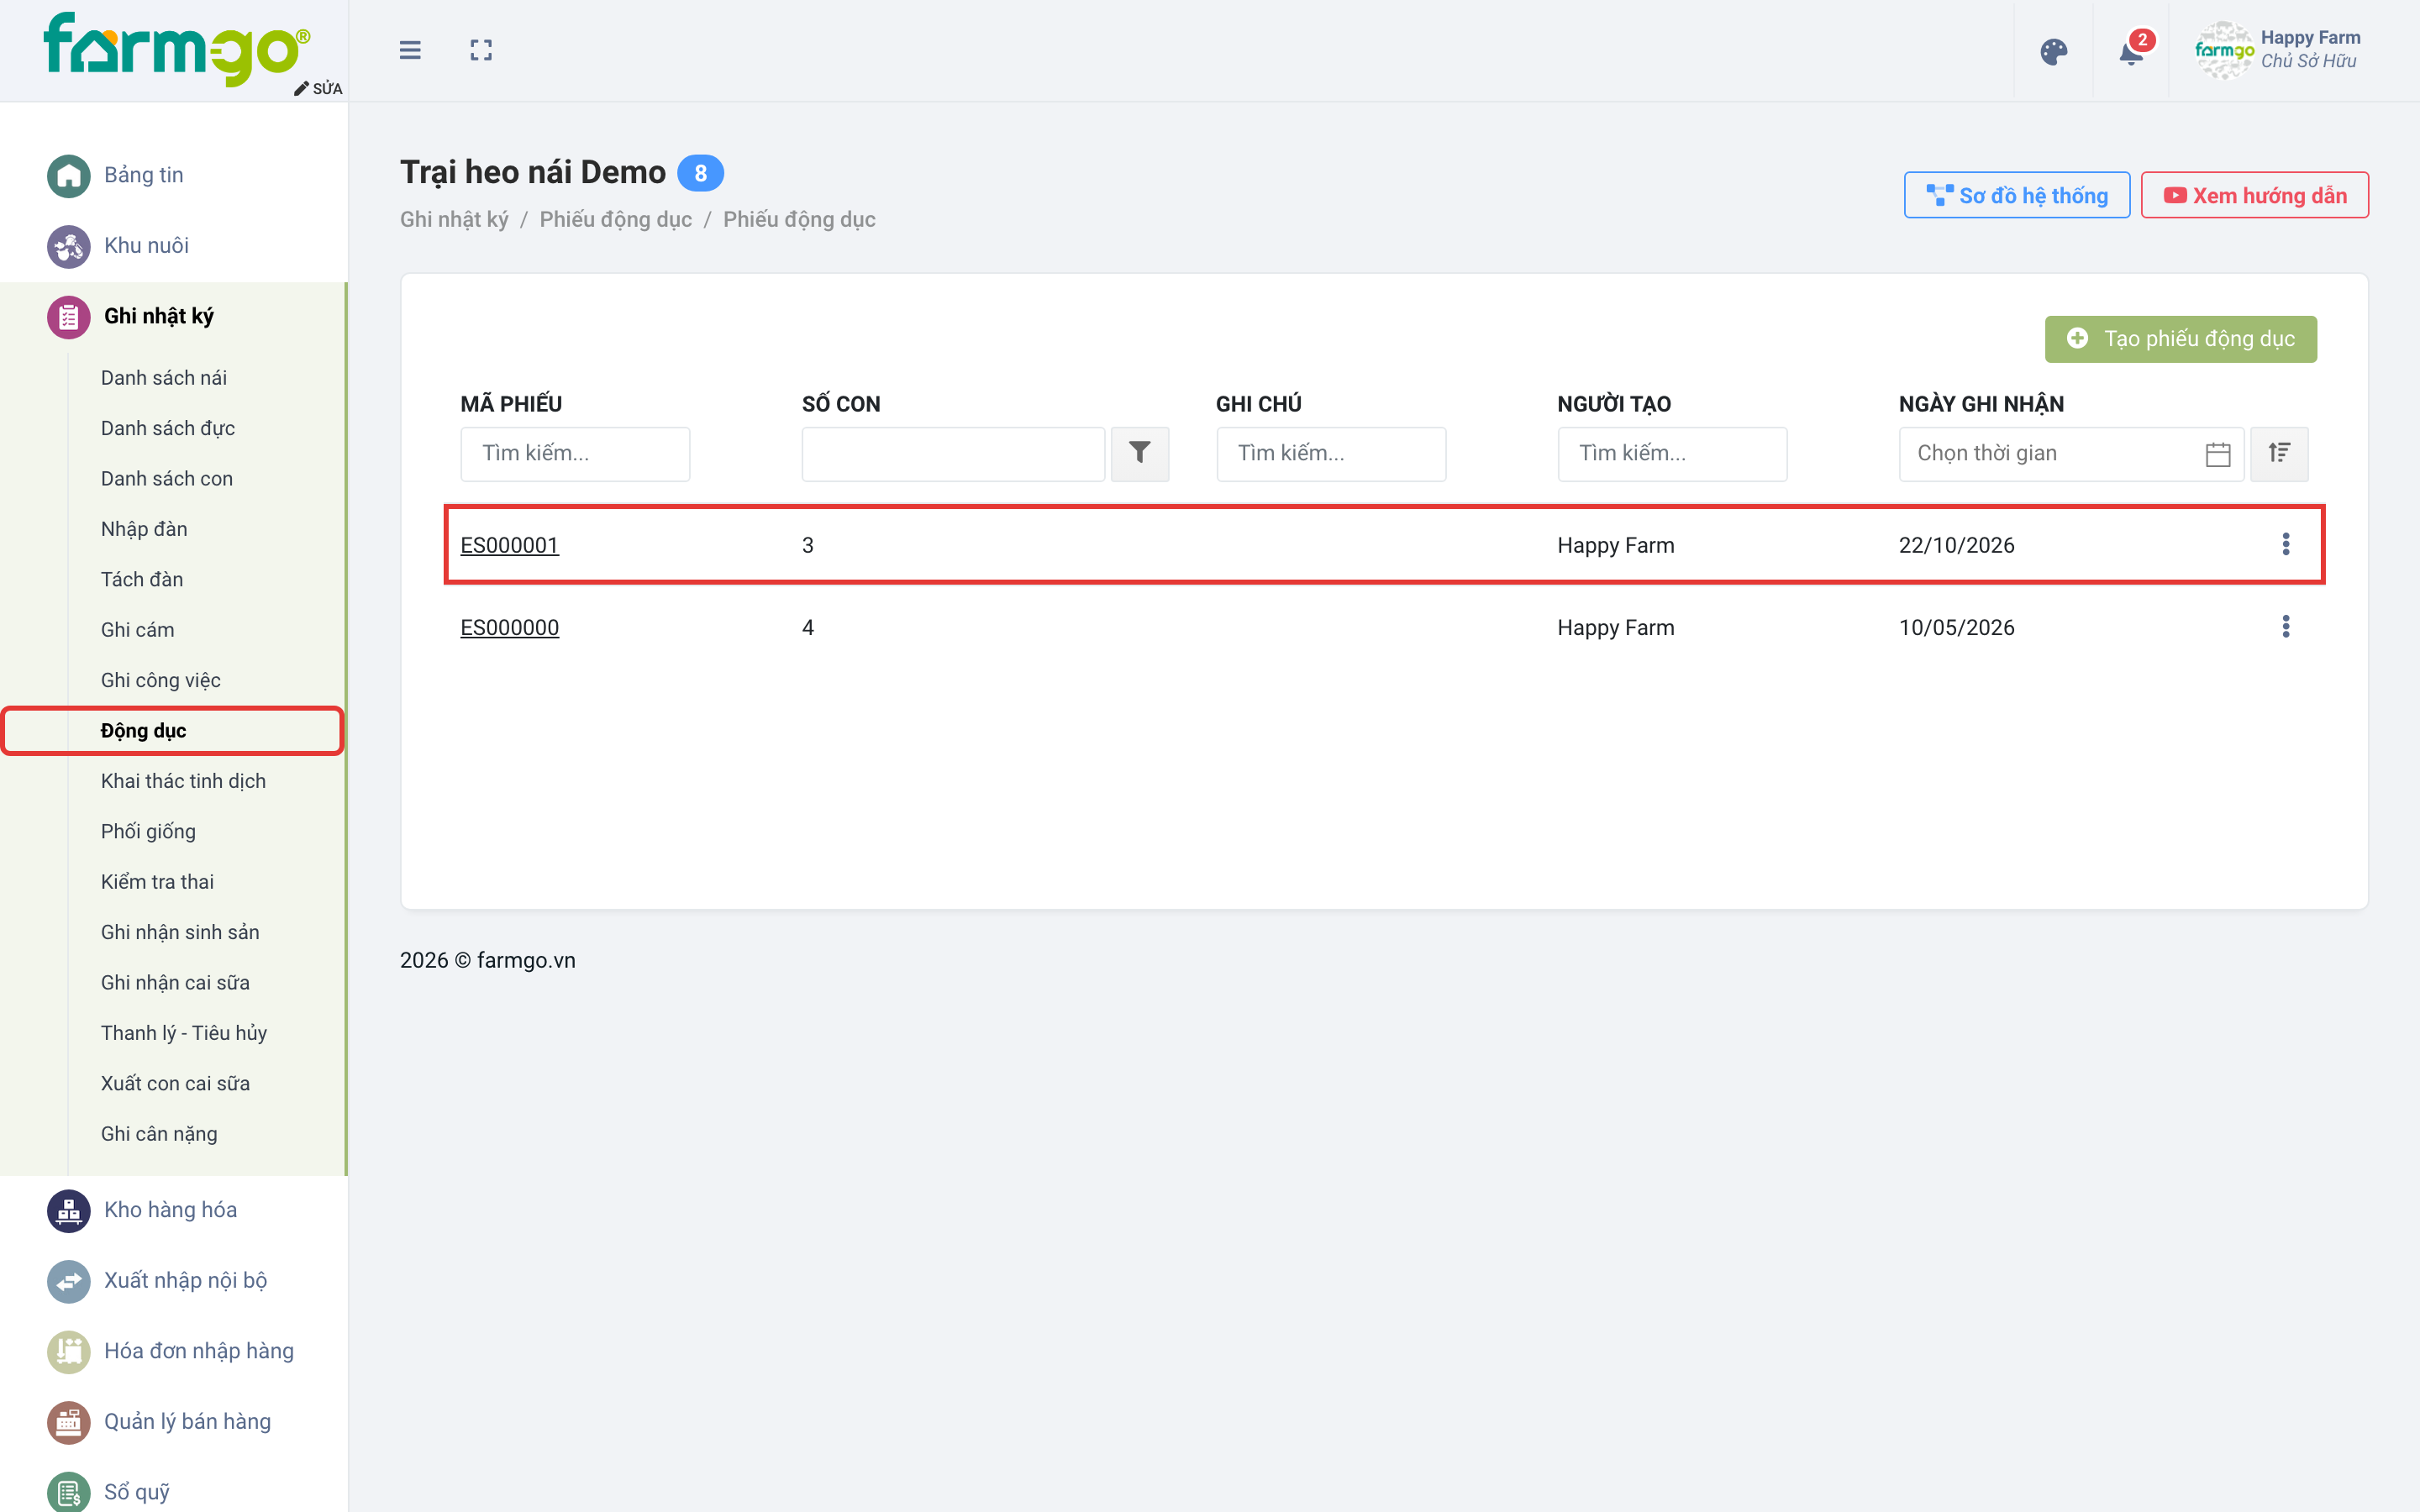Click Xem hướng dẫn video button

[2254, 195]
